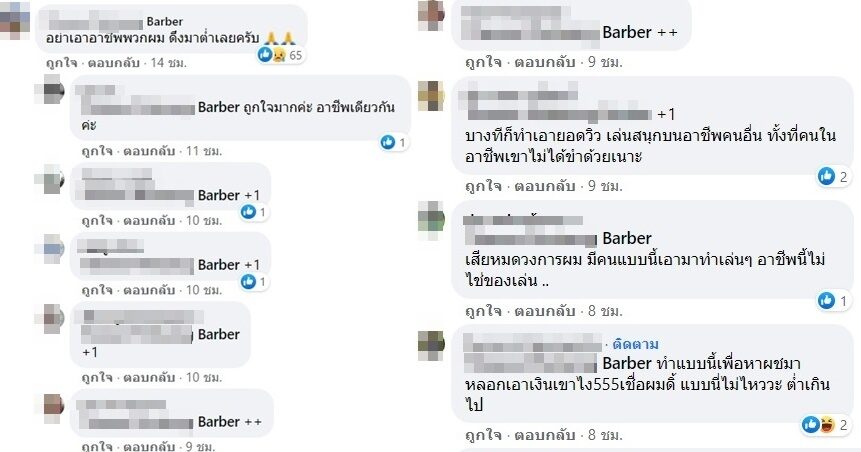Open avatar of top 'อย่าเอาอาชีพพวกผม' commenter

pos(15,20)
